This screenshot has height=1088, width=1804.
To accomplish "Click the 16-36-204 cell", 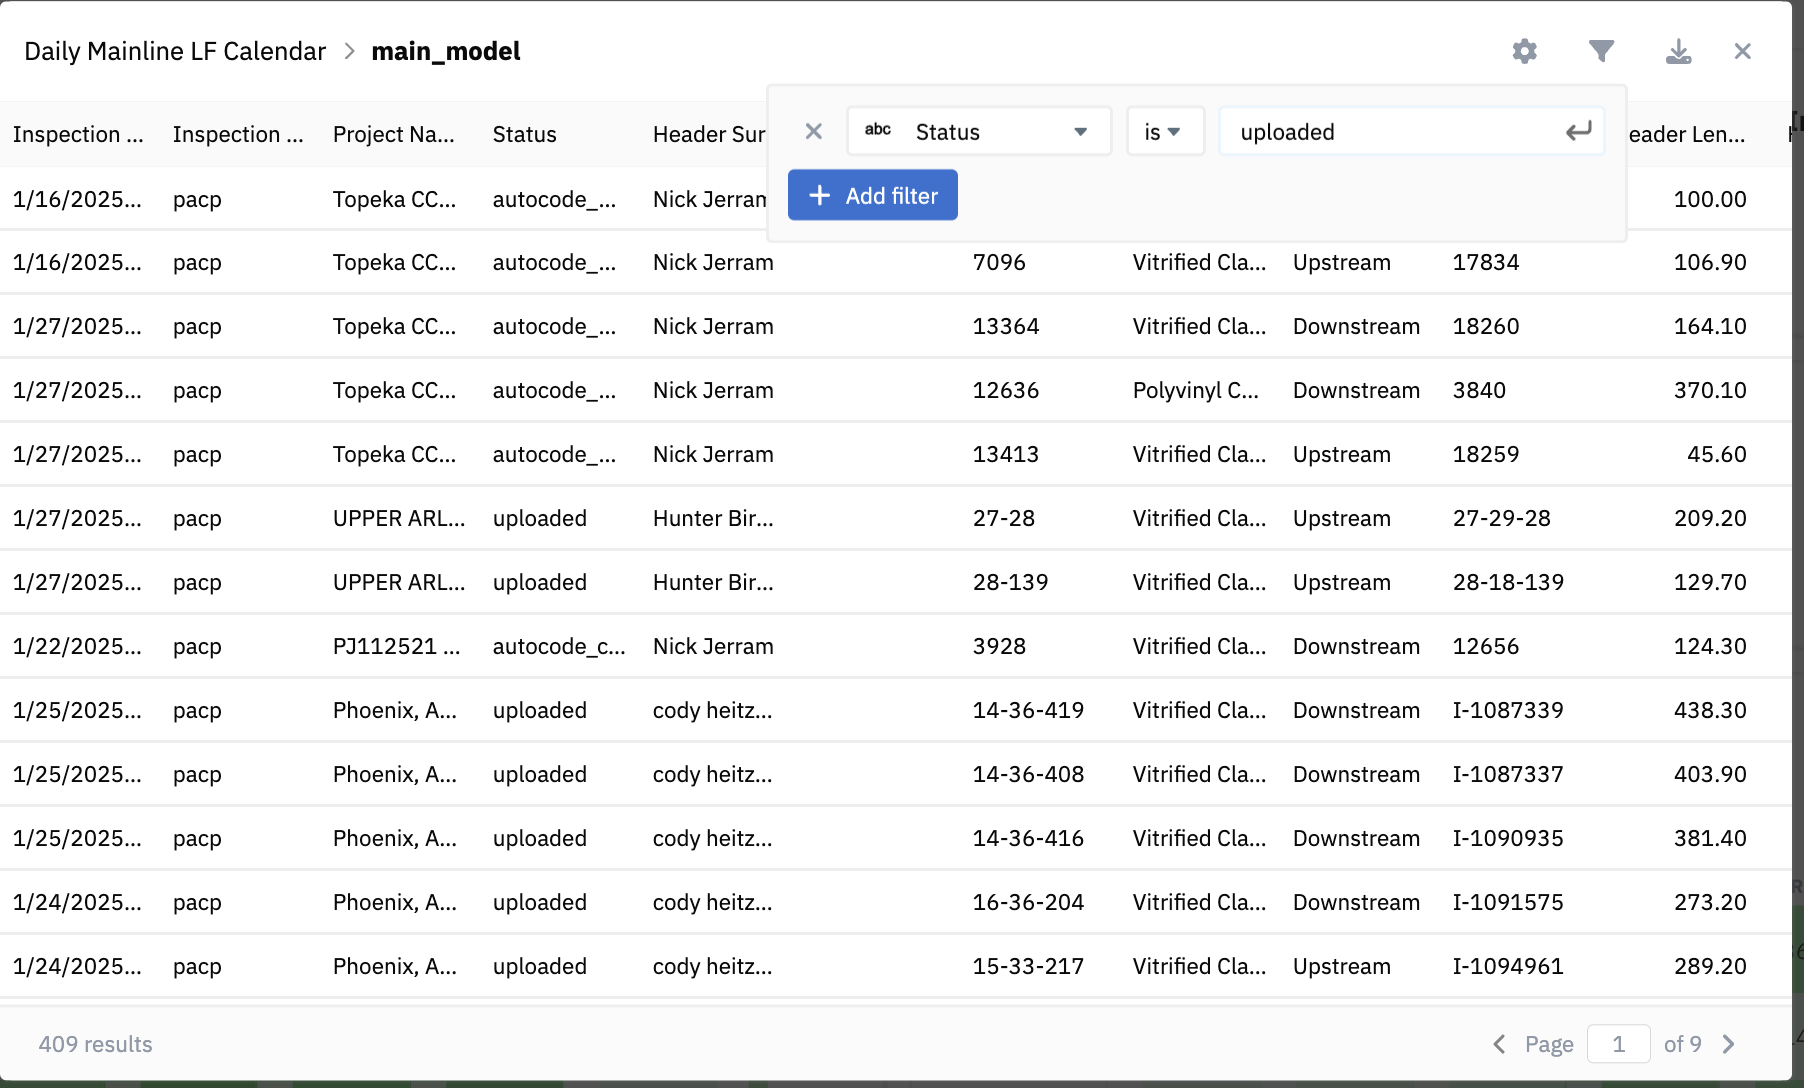I will [1028, 902].
